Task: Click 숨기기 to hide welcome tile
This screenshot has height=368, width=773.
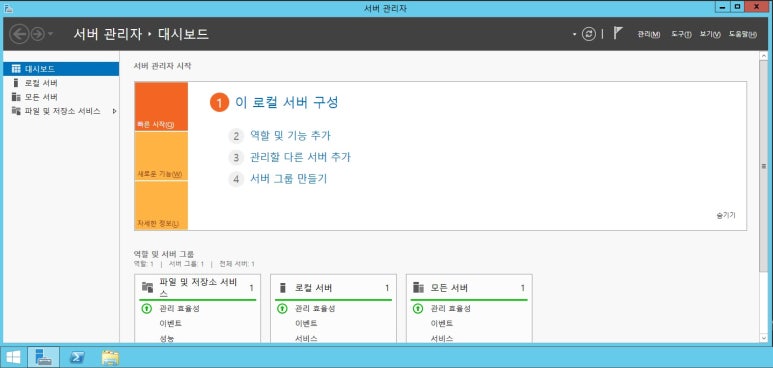Action: coord(726,216)
